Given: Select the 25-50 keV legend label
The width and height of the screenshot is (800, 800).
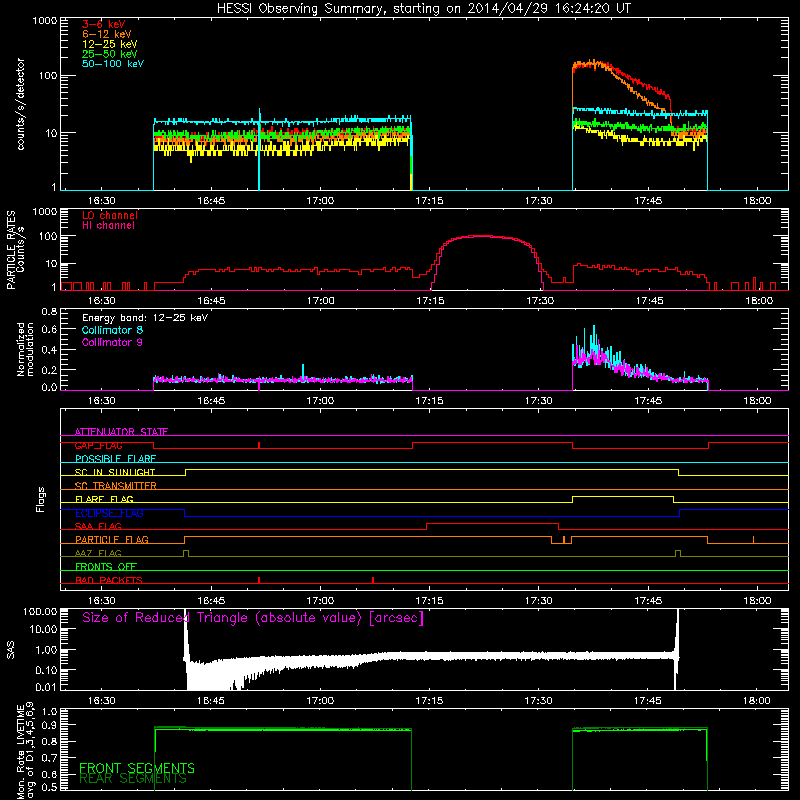Looking at the screenshot, I should tap(110, 54).
